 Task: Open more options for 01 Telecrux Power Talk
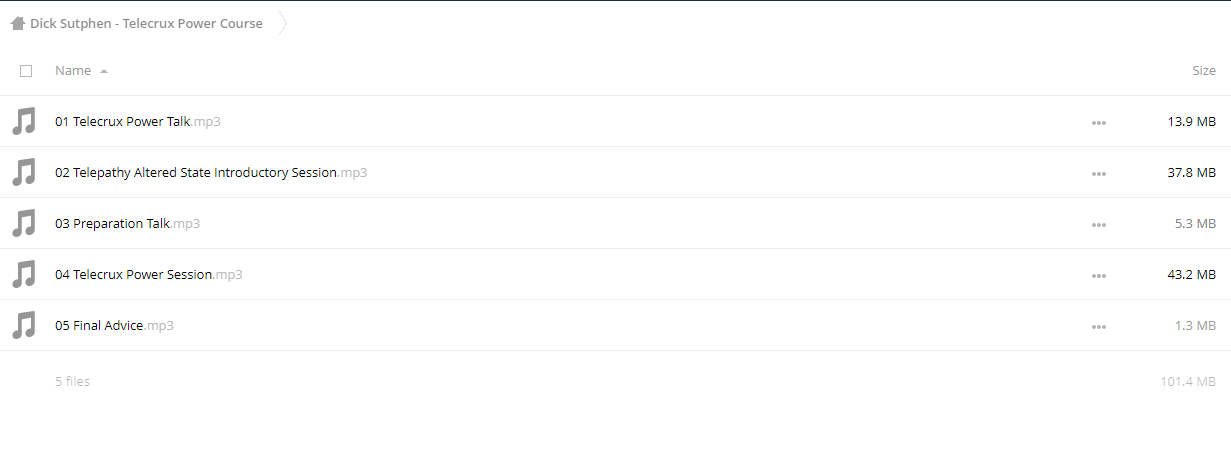tap(1099, 122)
